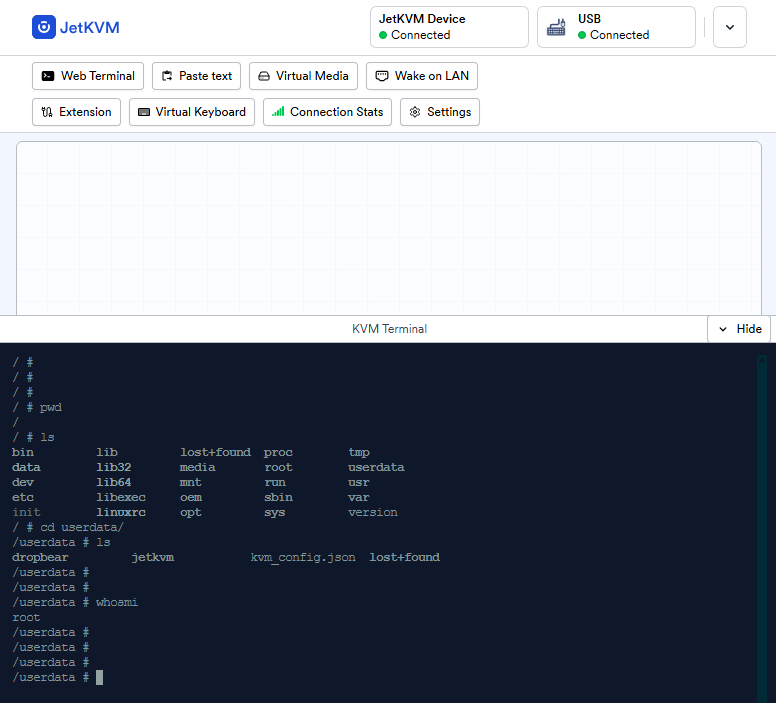Click the JetKVM logo icon
The image size is (776, 703).
44,27
